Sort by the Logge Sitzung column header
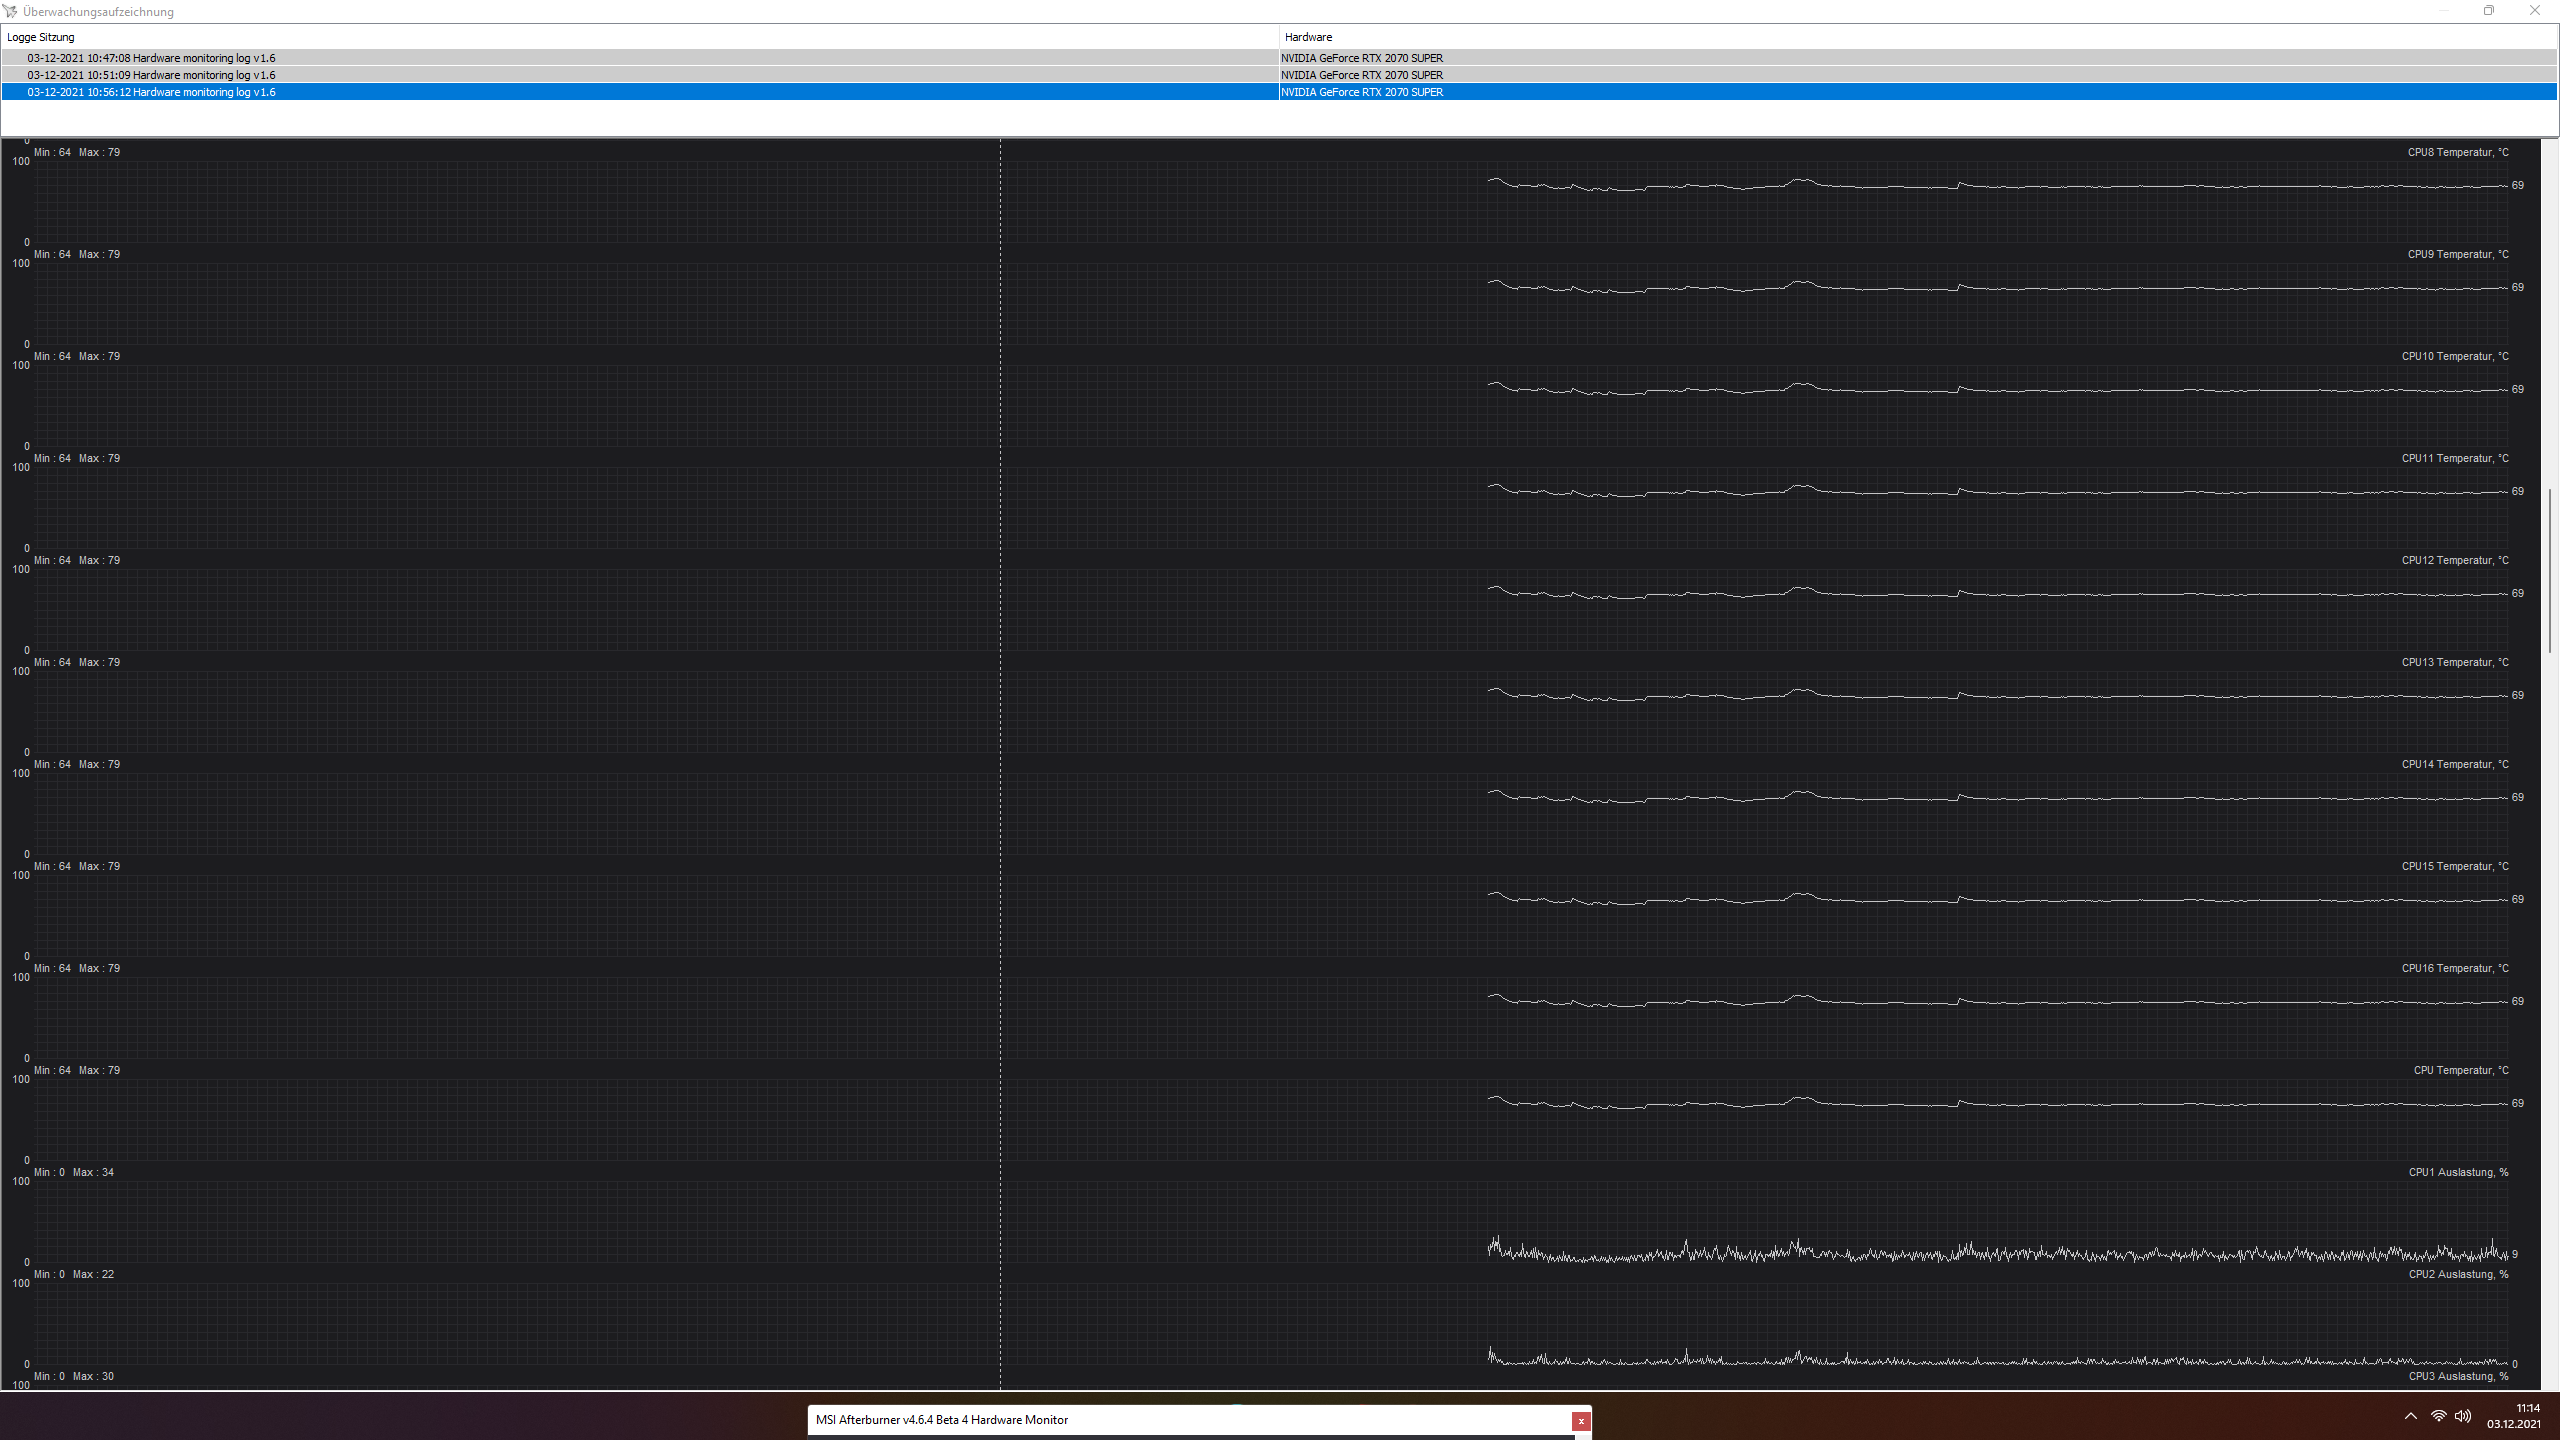2560x1440 pixels. tap(41, 37)
